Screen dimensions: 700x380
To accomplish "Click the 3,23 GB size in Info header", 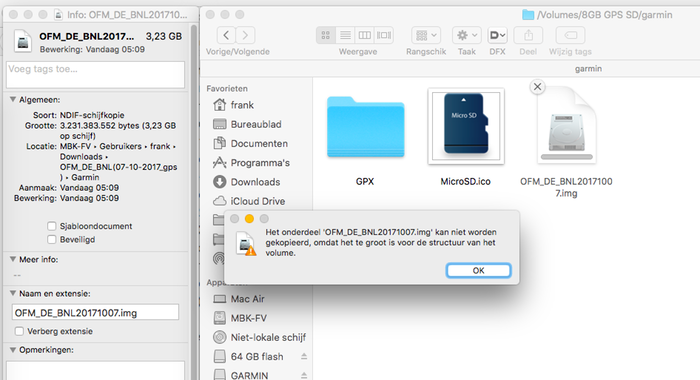I will [x=164, y=36].
